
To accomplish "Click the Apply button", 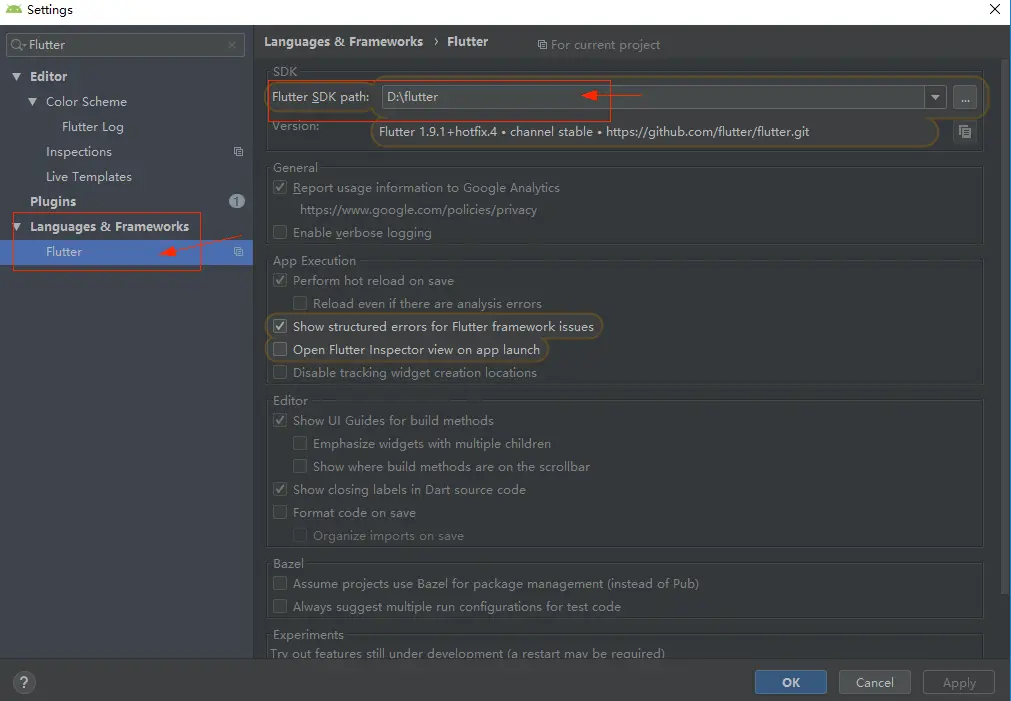I will point(959,682).
